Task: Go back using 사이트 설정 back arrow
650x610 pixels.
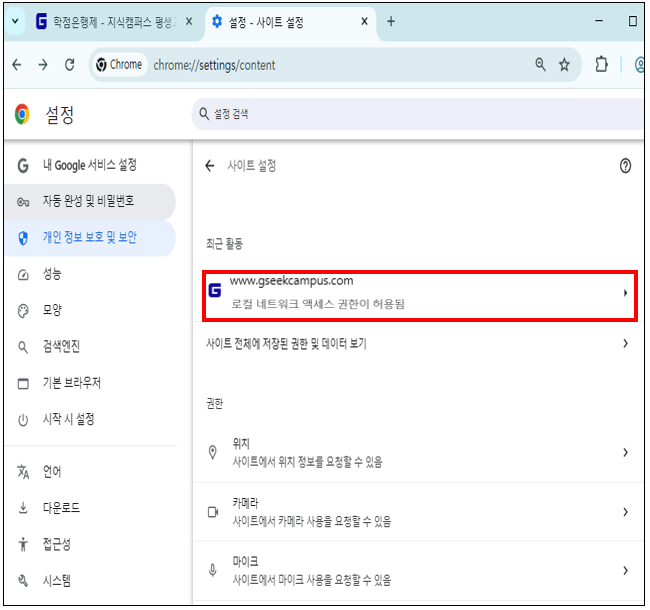Action: click(210, 166)
